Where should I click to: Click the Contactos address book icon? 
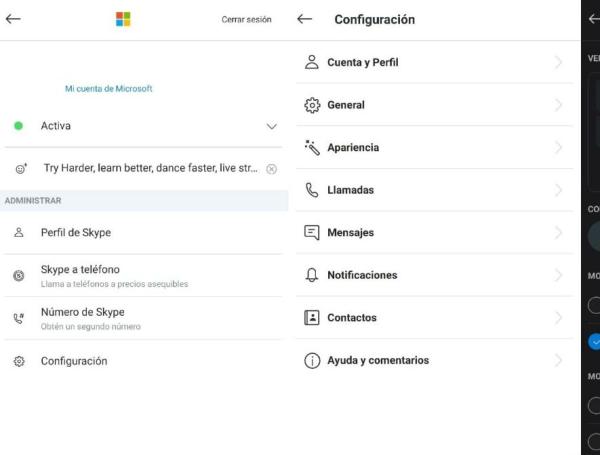click(312, 318)
